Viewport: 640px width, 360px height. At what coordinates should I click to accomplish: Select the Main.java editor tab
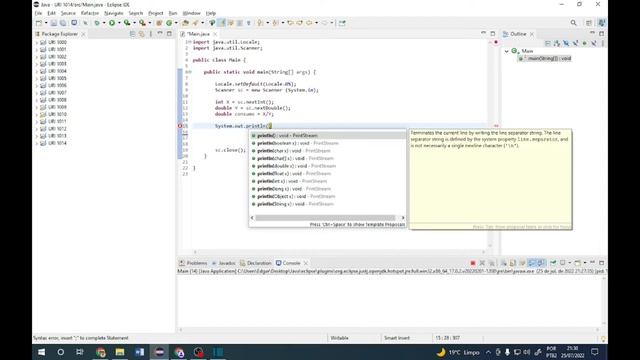coord(198,34)
